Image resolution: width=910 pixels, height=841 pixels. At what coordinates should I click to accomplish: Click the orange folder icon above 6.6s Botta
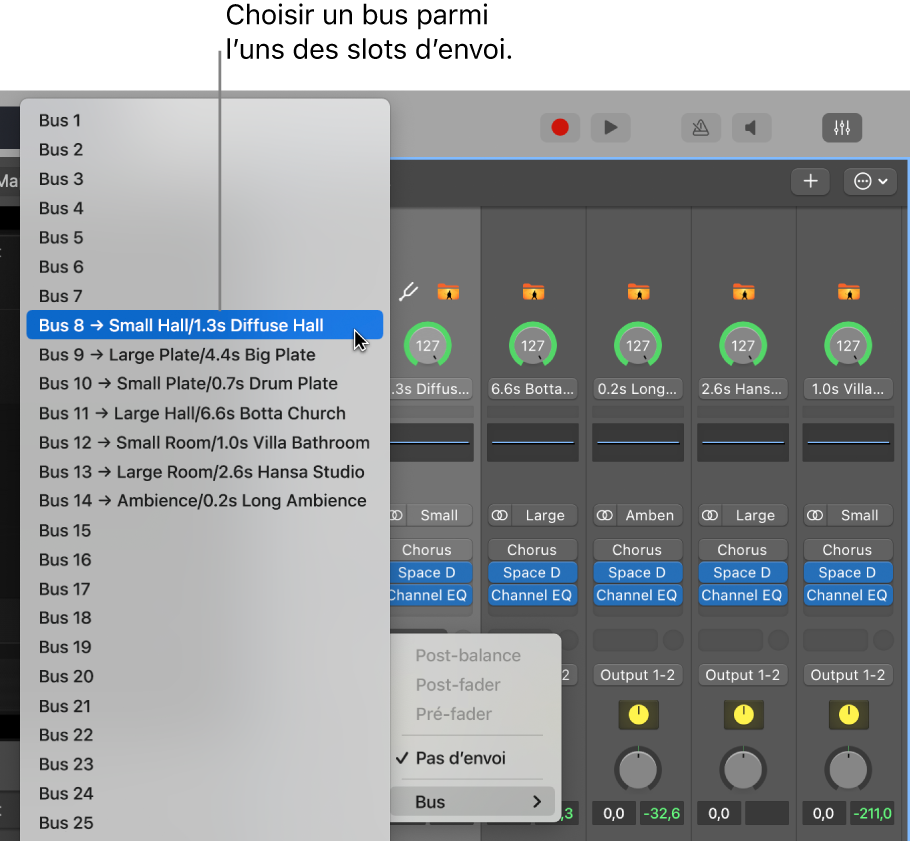pyautogui.click(x=532, y=291)
